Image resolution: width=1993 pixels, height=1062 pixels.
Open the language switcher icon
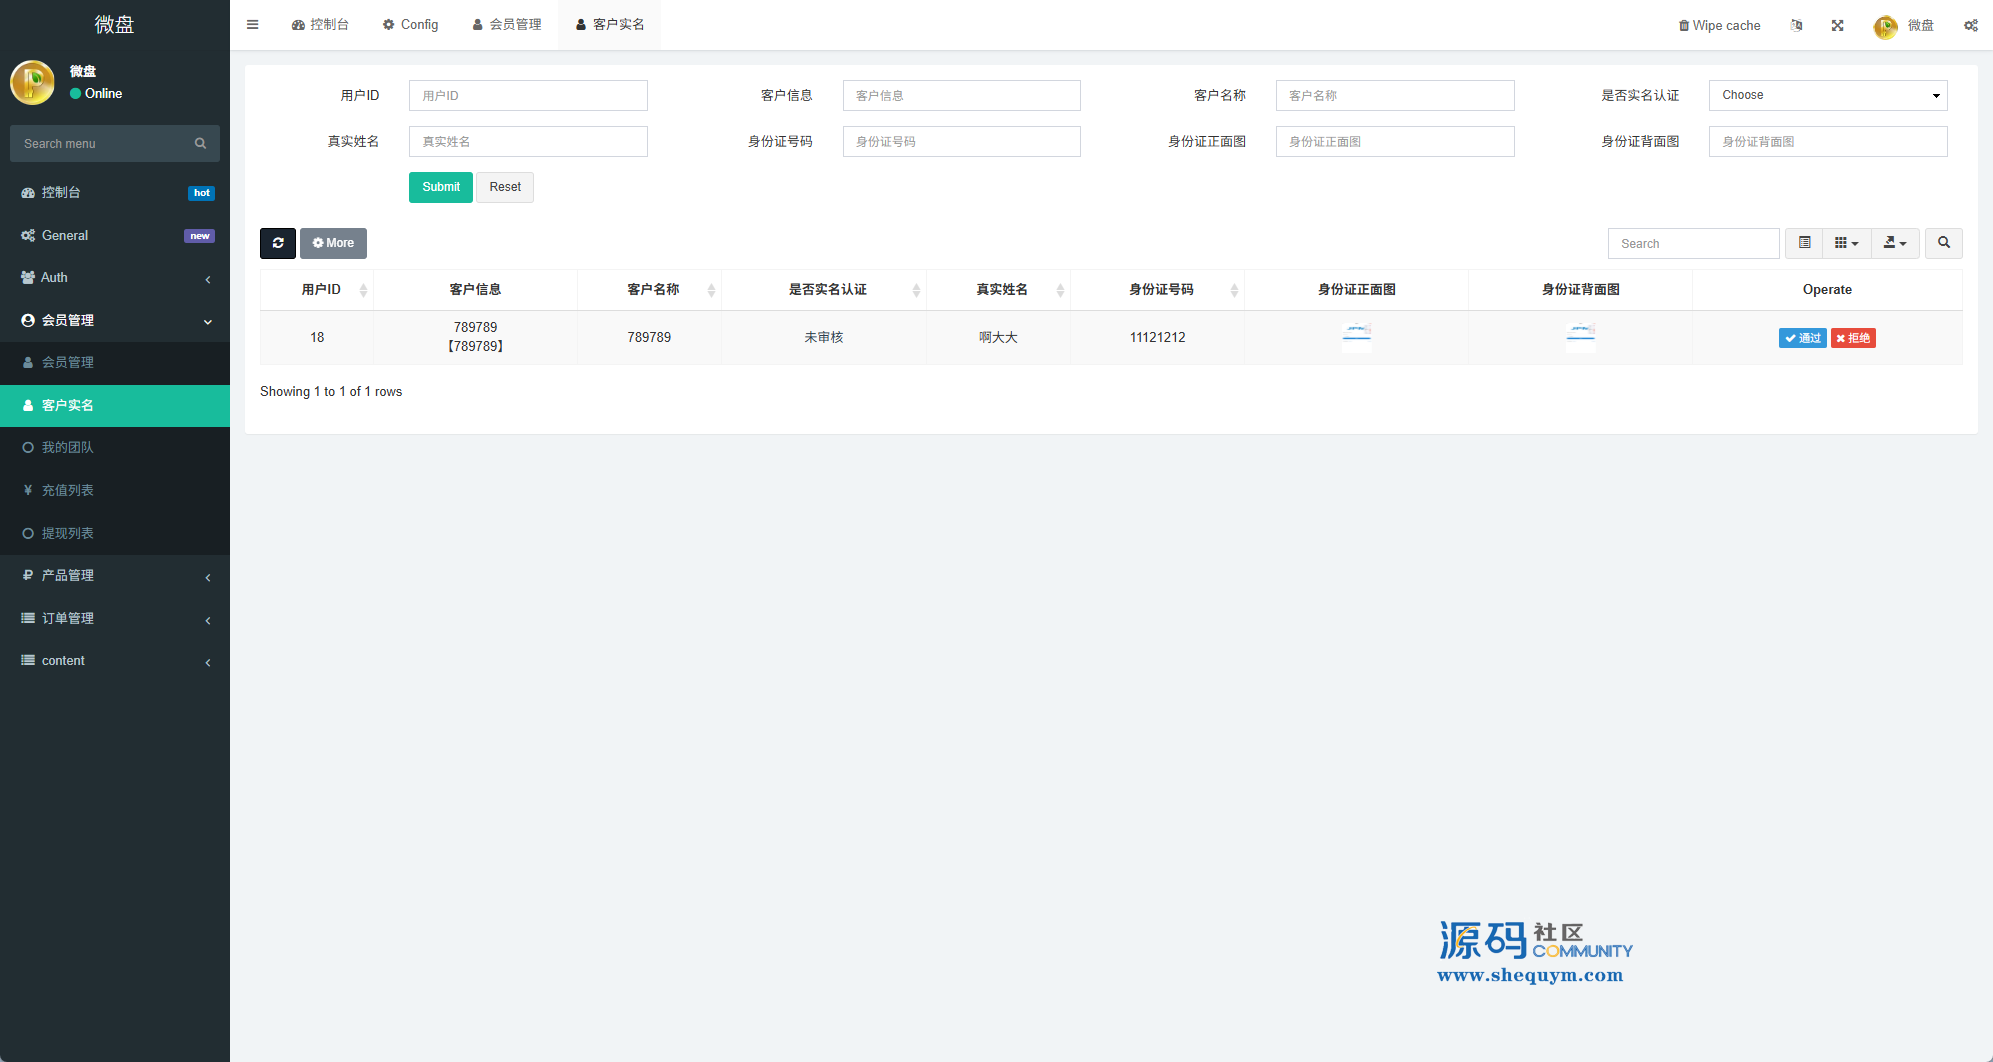[x=1796, y=26]
